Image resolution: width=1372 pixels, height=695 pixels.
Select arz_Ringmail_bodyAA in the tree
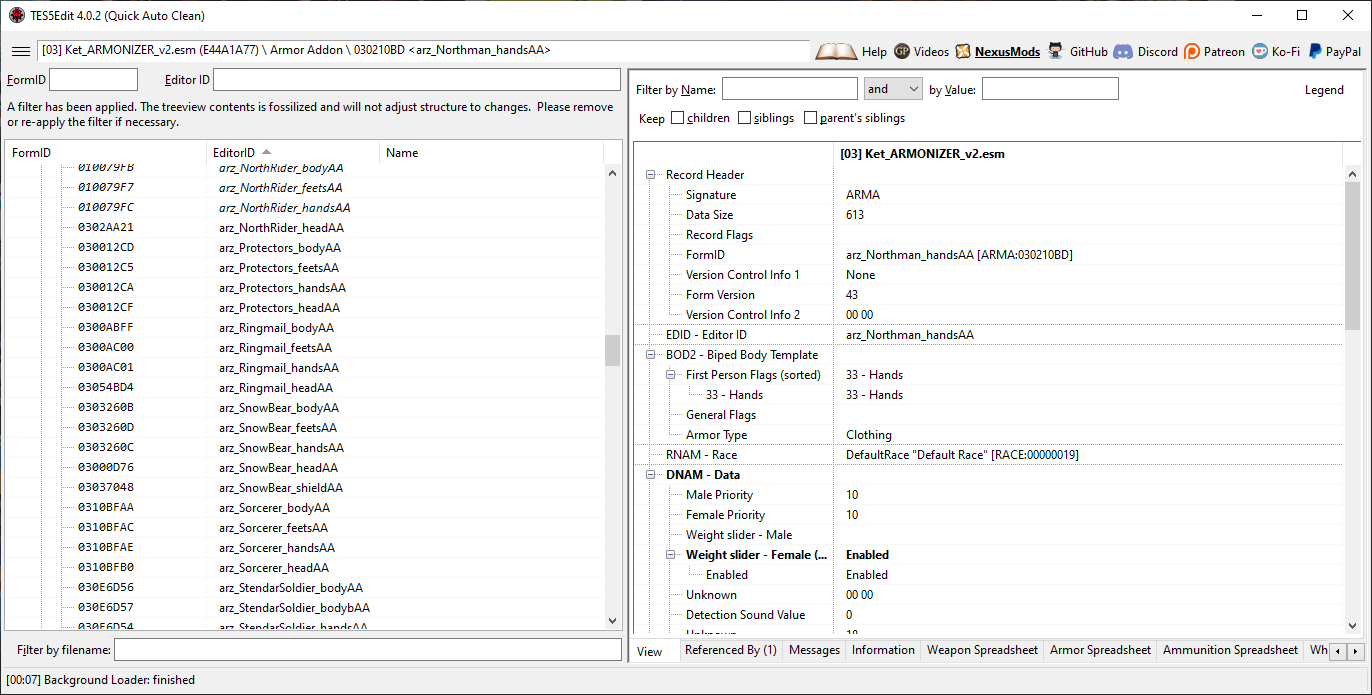pos(276,328)
